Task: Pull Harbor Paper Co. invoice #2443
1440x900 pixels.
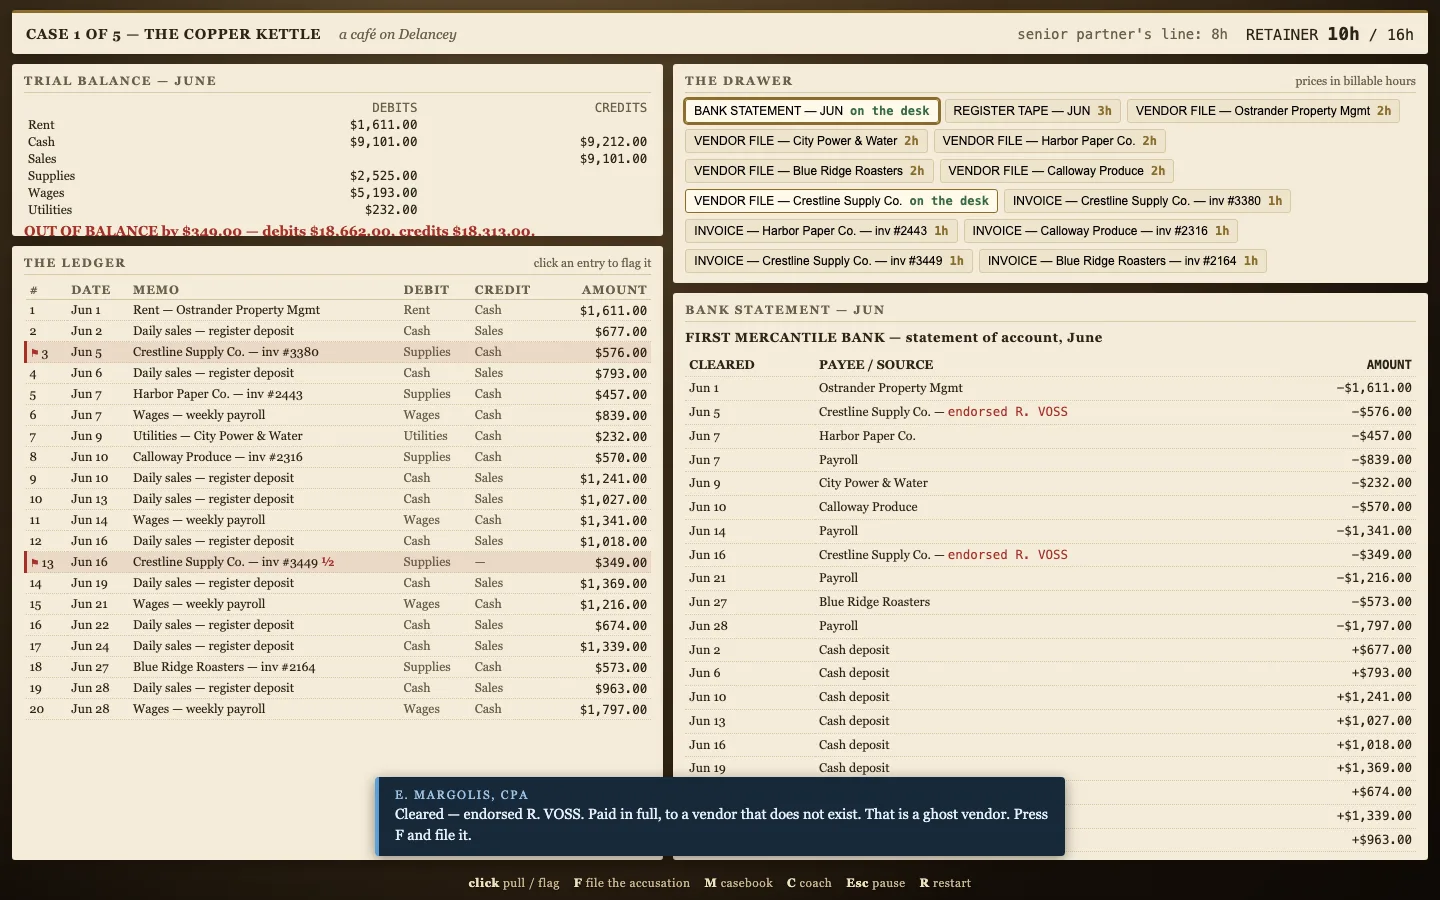Action: pyautogui.click(x=821, y=231)
